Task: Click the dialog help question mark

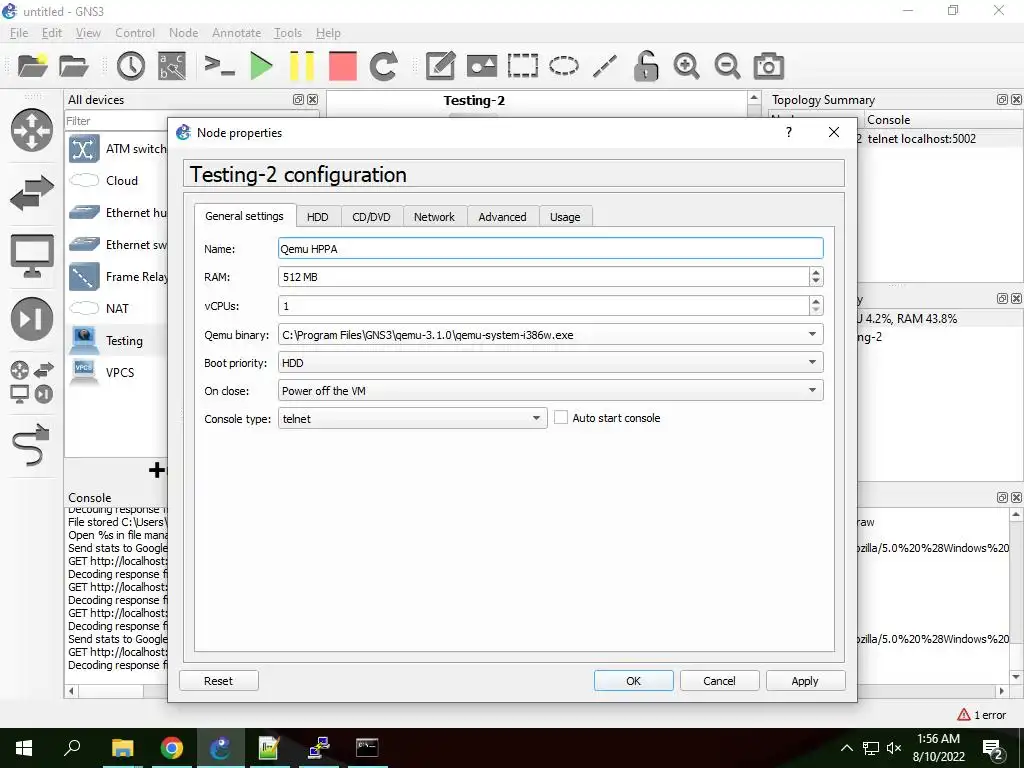Action: 788,133
